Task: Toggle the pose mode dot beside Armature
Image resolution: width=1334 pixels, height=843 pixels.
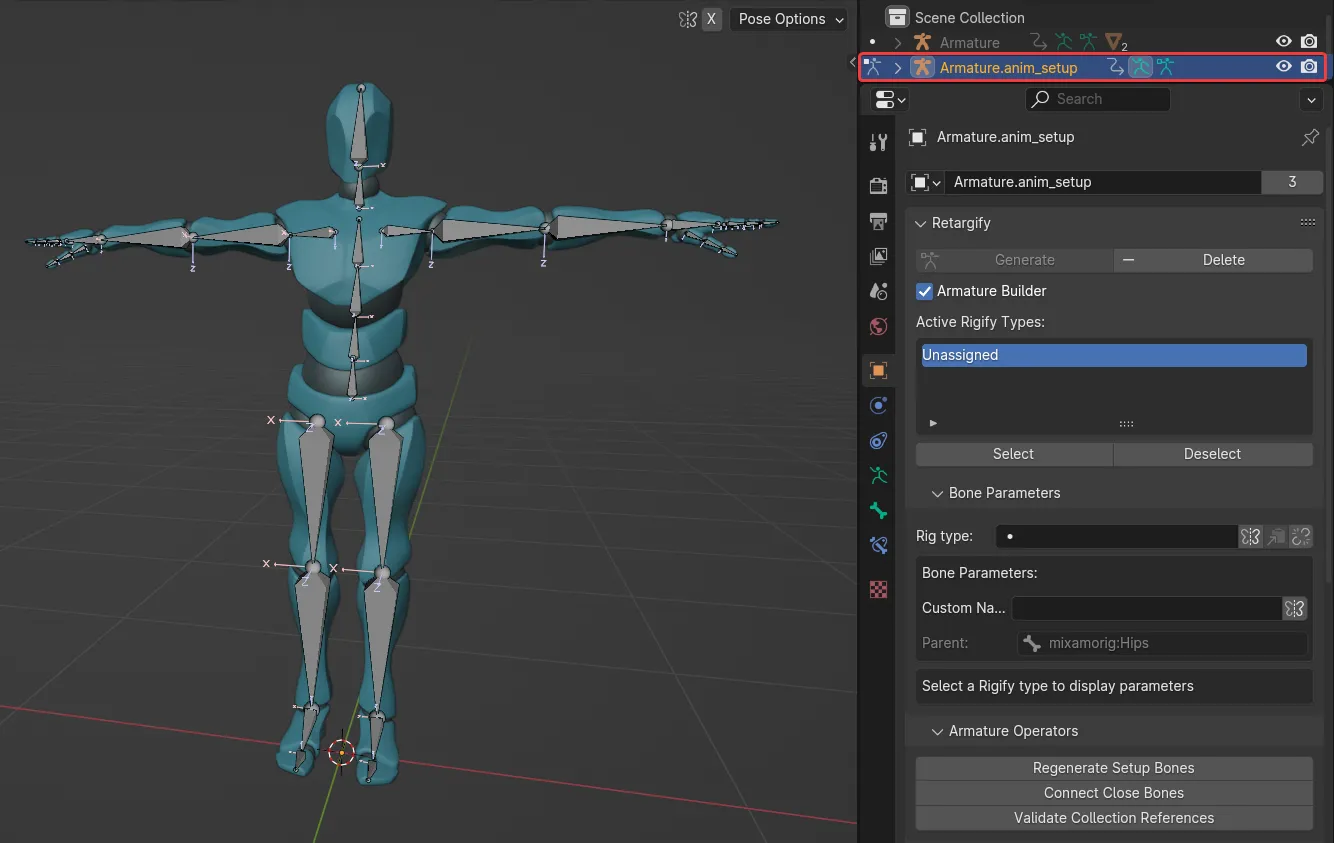Action: click(x=872, y=42)
